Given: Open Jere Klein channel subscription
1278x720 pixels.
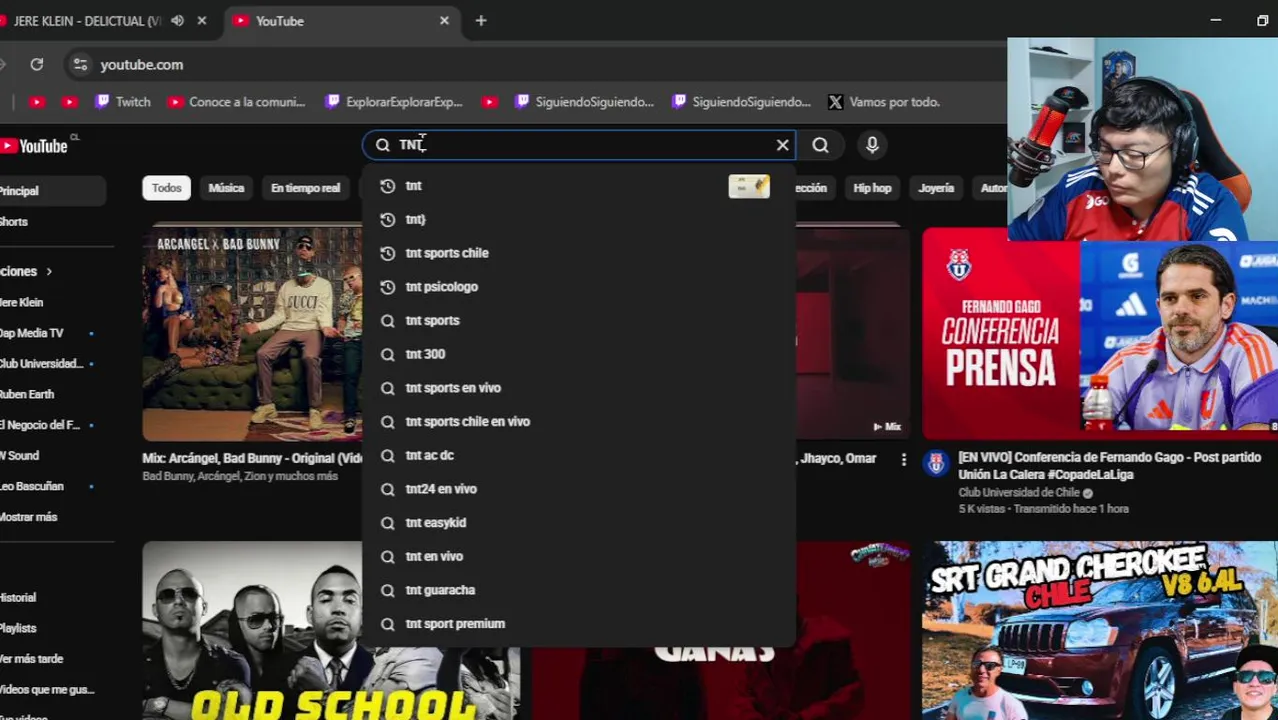Looking at the screenshot, I should point(21,302).
